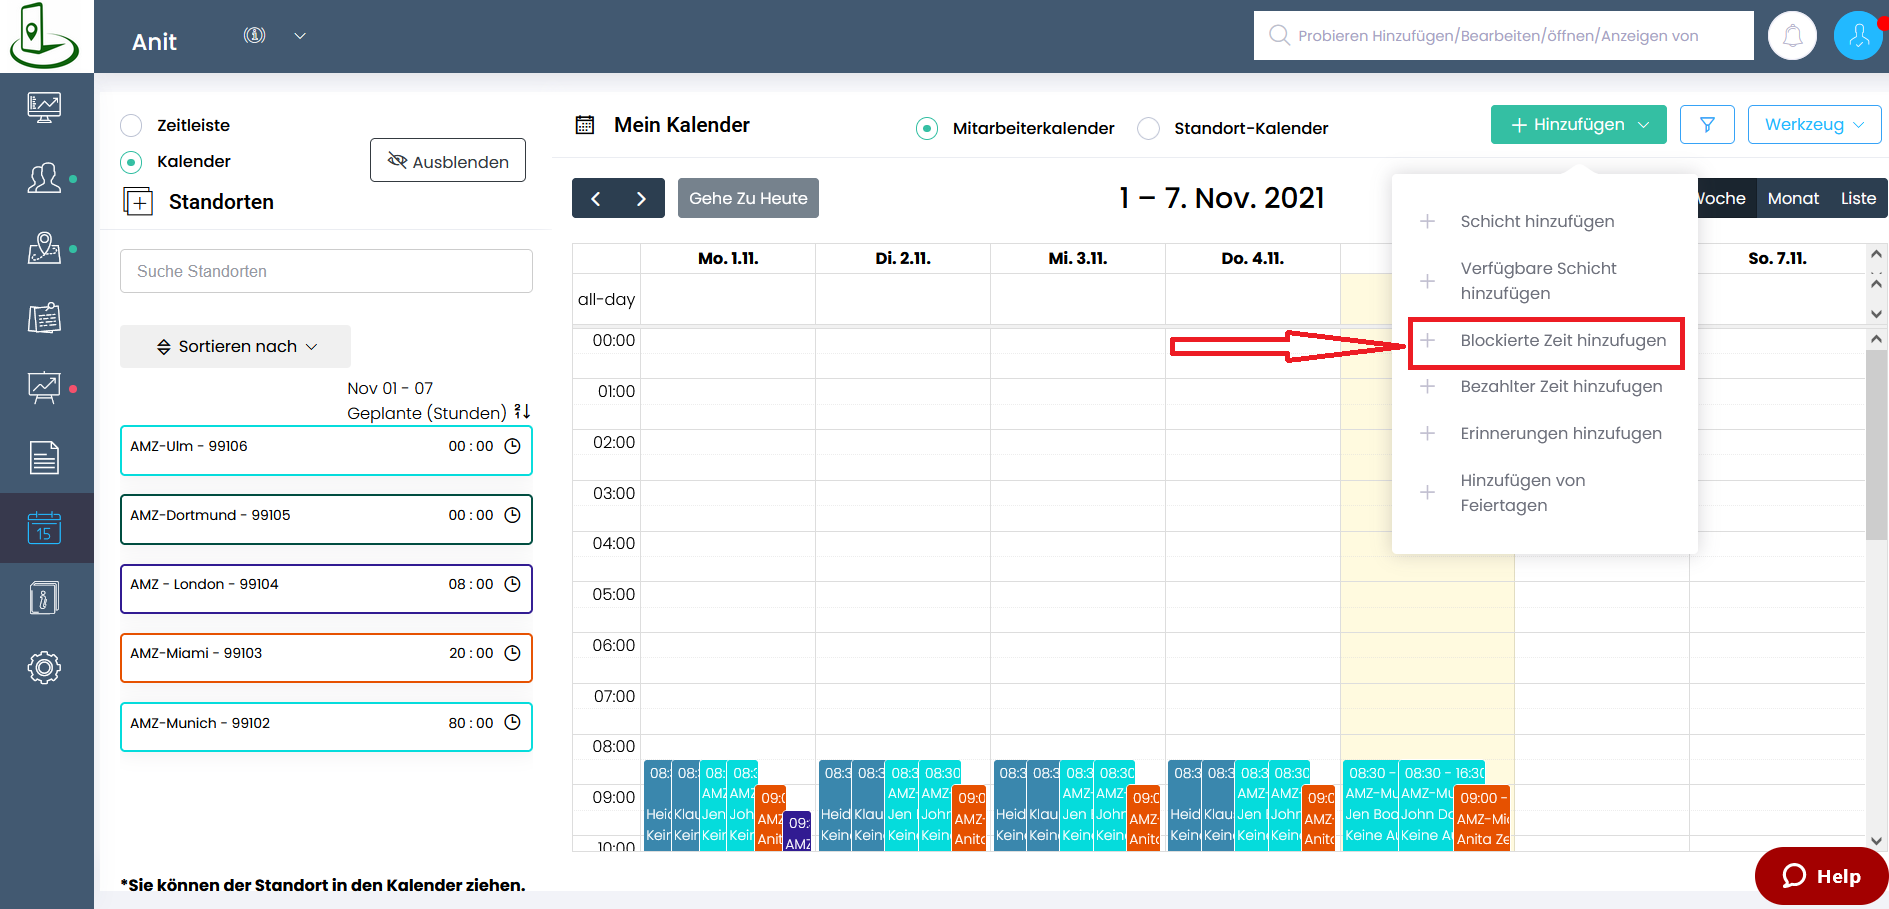Open the Werkzeug dropdown
Image resolution: width=1889 pixels, height=909 pixels.
click(x=1813, y=125)
